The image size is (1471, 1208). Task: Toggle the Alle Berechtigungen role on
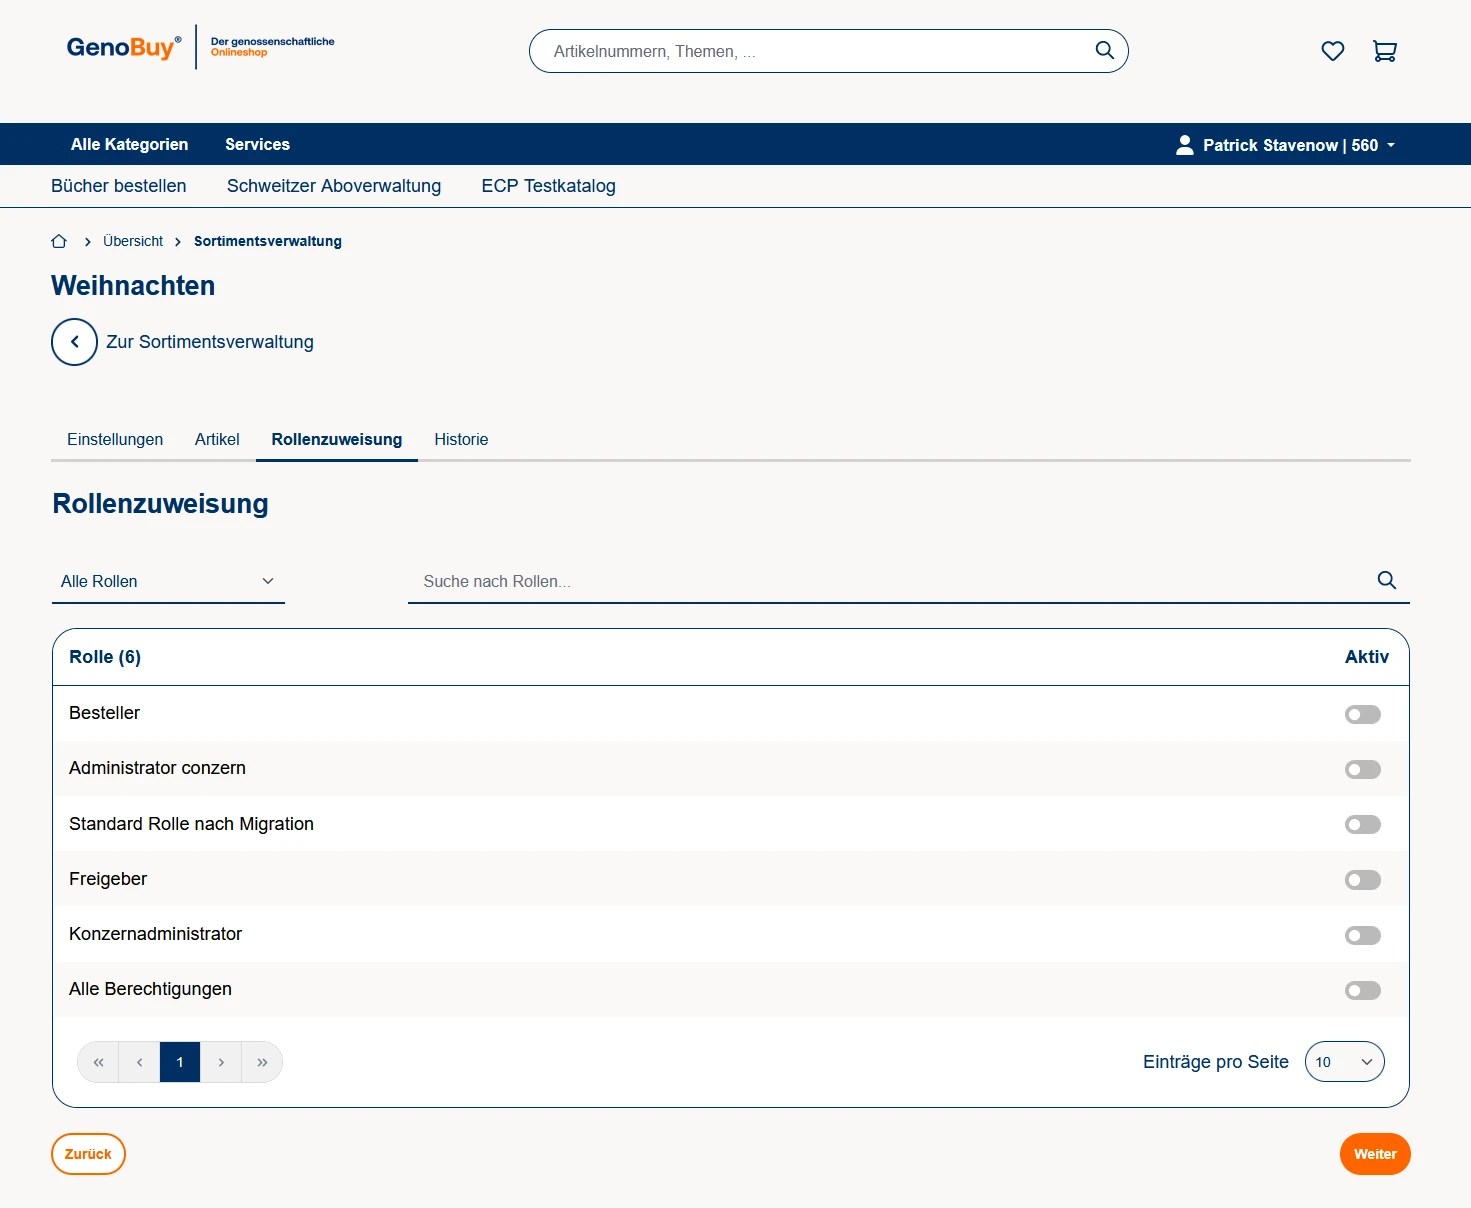click(x=1362, y=990)
